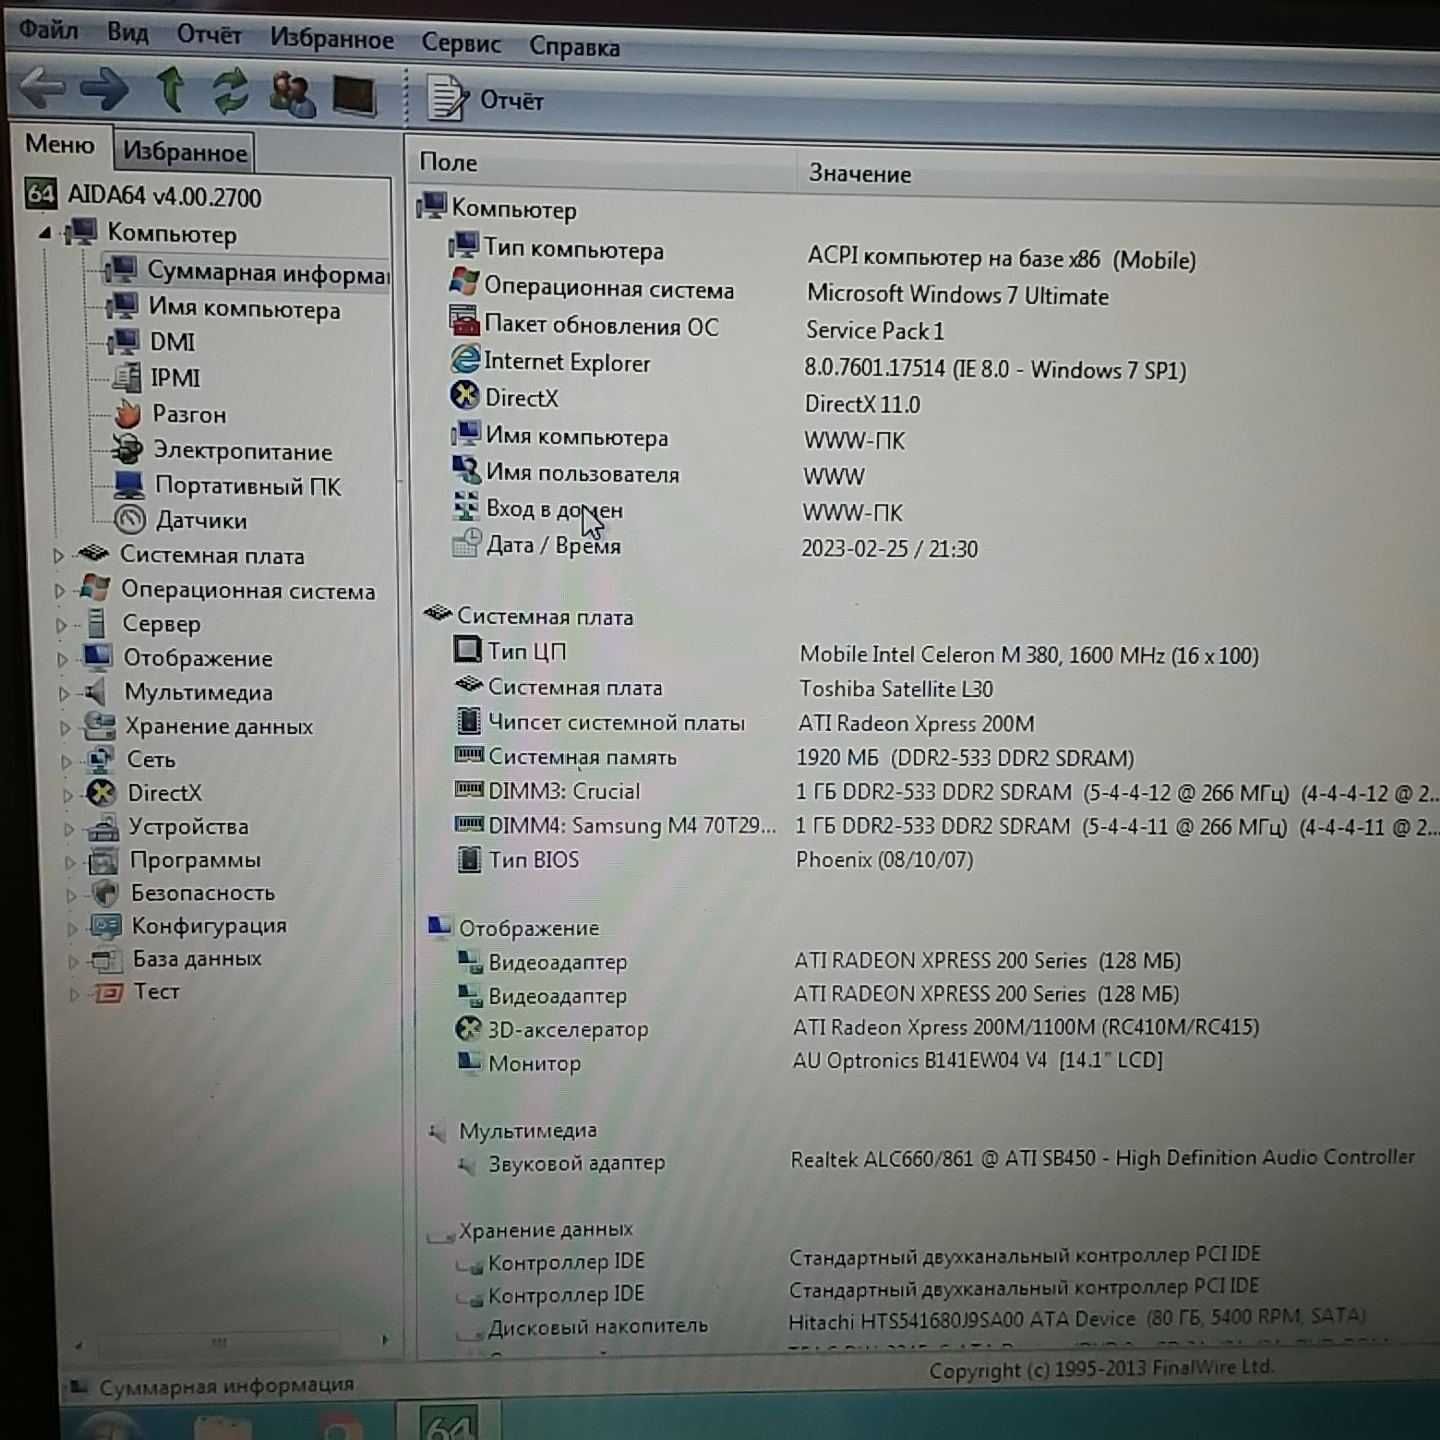Click the Безопасность shield icon
The height and width of the screenshot is (1440, 1440).
105,893
